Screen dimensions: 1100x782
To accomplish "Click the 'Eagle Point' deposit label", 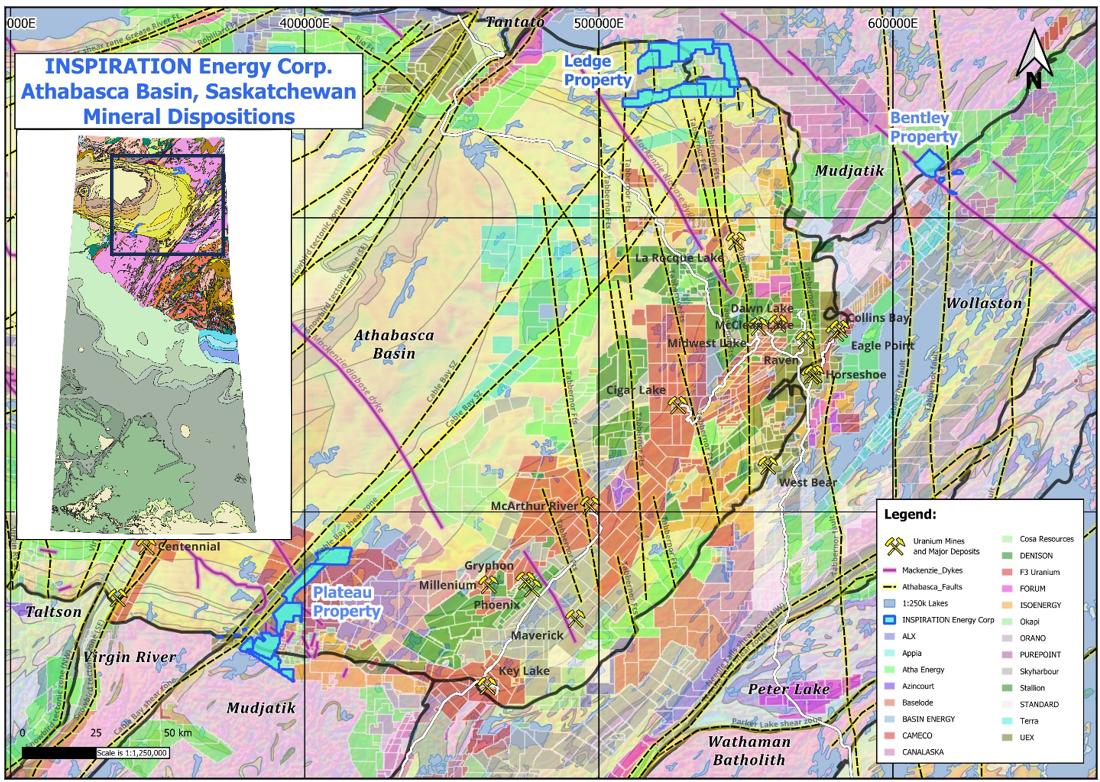I will point(883,345).
